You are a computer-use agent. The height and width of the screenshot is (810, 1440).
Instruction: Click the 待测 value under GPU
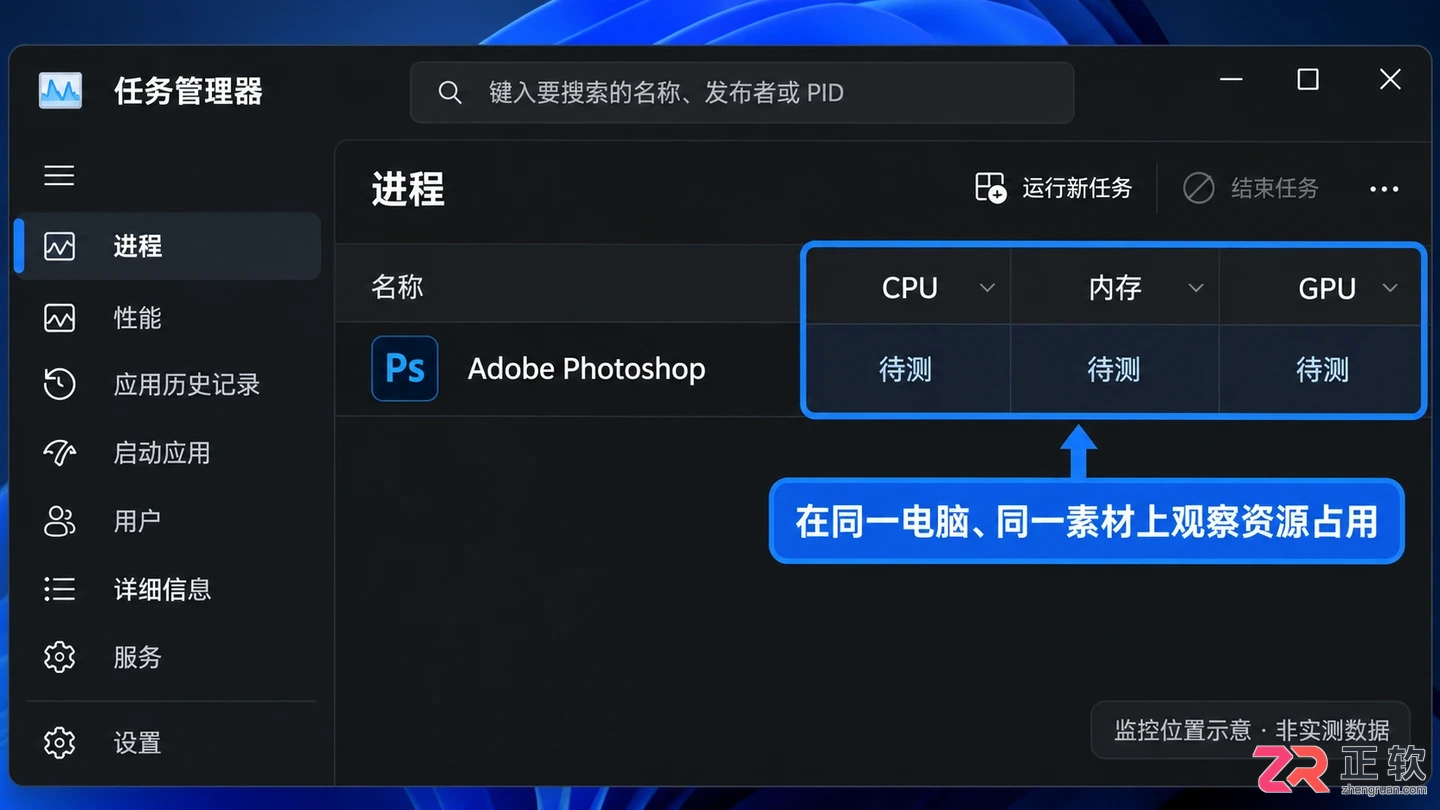[1323, 370]
